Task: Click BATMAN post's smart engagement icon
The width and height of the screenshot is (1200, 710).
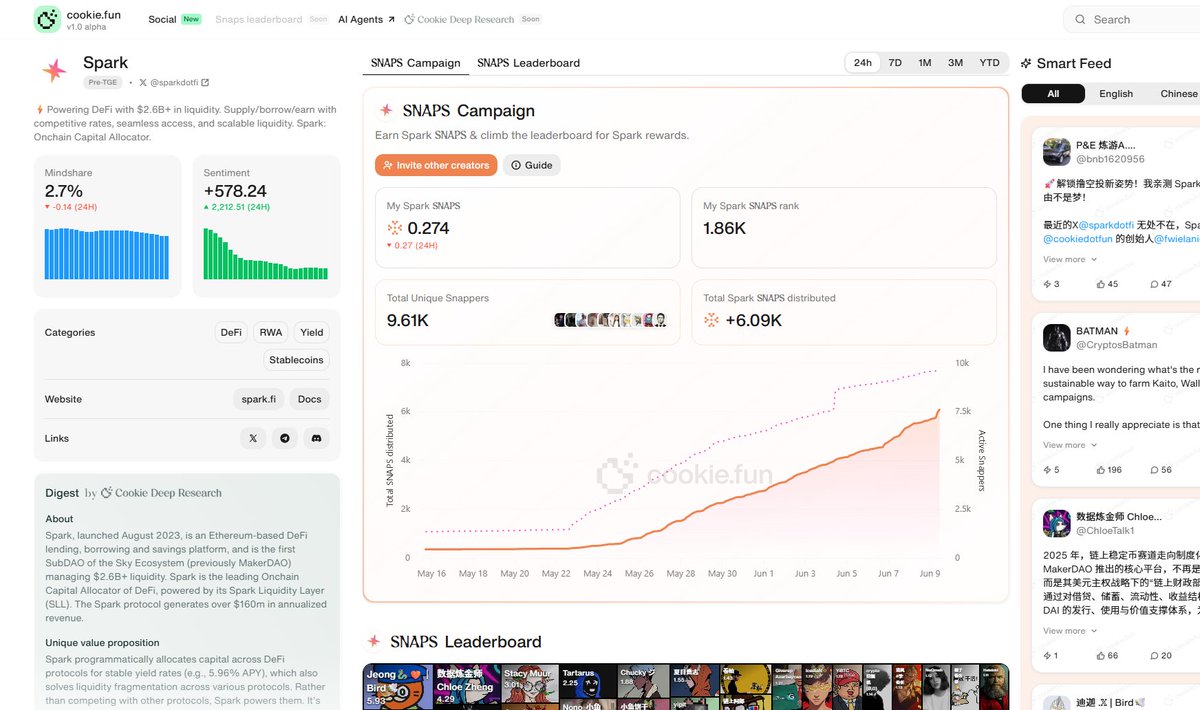Action: pyautogui.click(x=1048, y=470)
